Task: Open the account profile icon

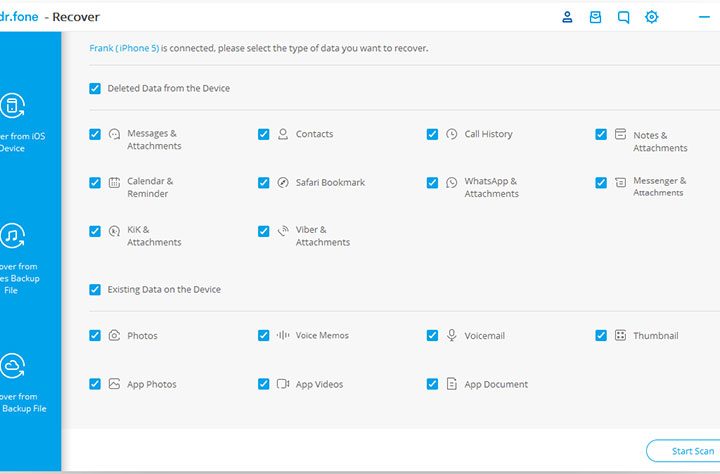Action: (x=568, y=17)
